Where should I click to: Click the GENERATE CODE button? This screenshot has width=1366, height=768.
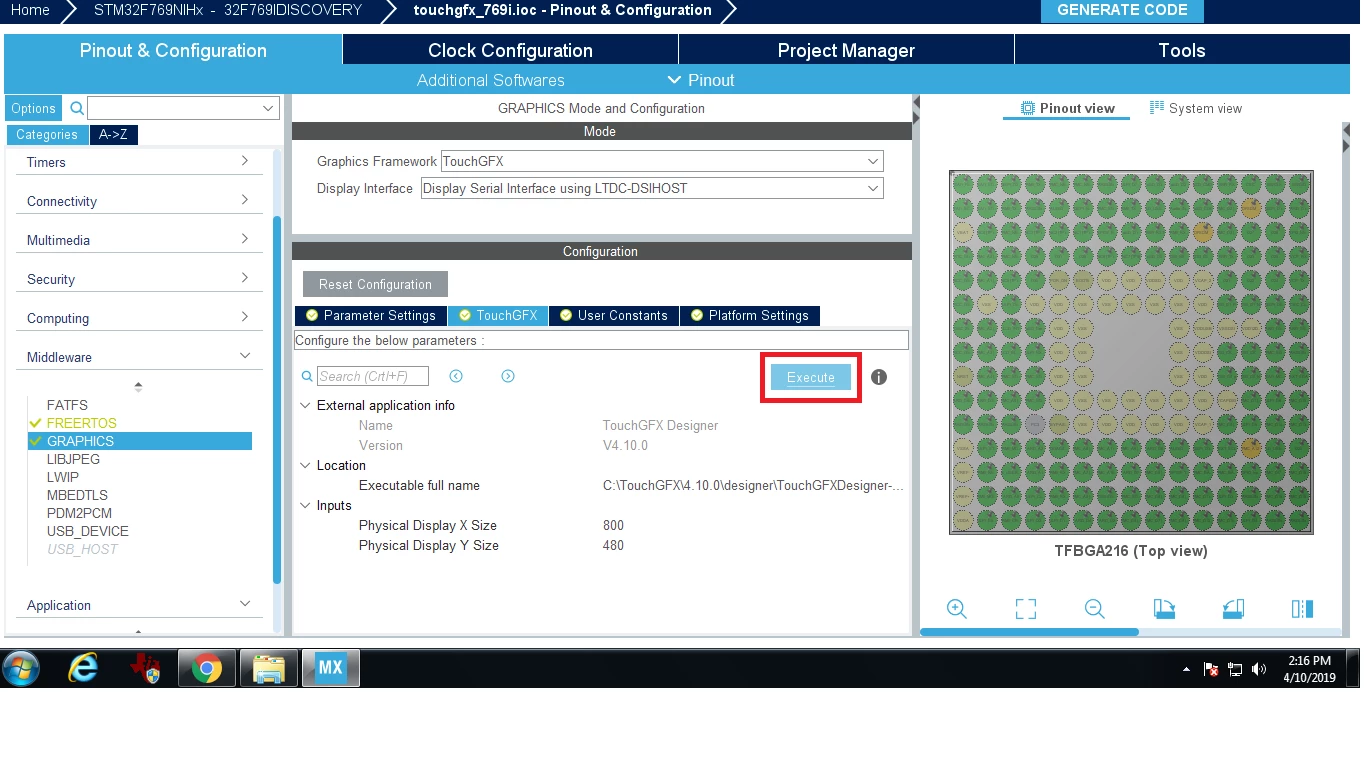[1122, 10]
